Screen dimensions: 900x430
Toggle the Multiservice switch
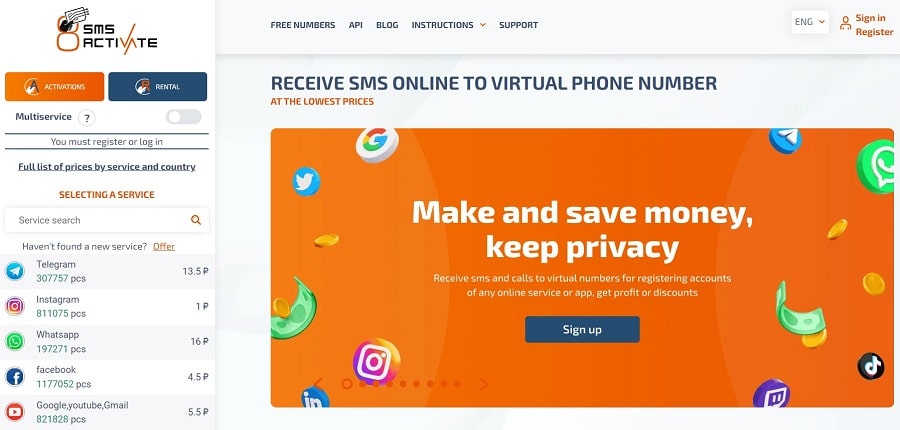tap(184, 117)
